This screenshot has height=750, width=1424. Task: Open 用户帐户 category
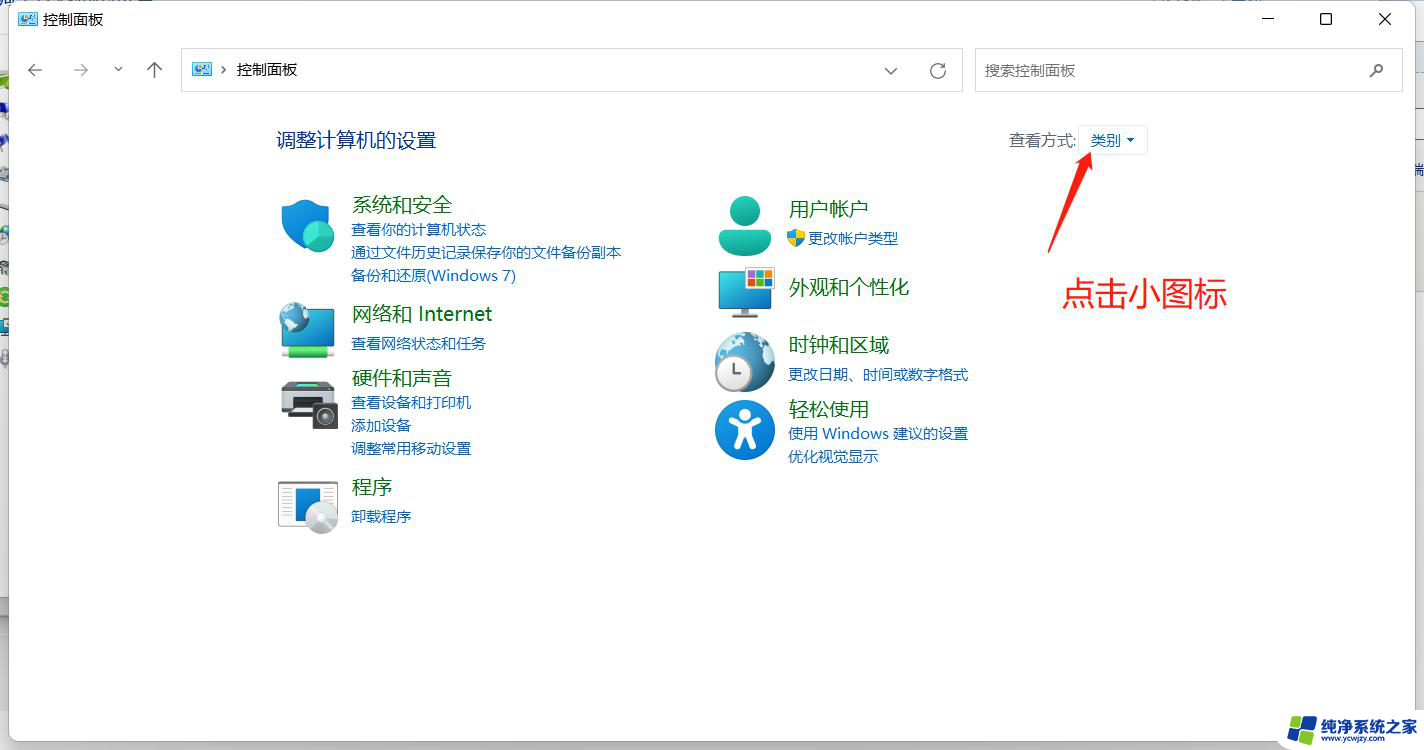click(x=828, y=209)
